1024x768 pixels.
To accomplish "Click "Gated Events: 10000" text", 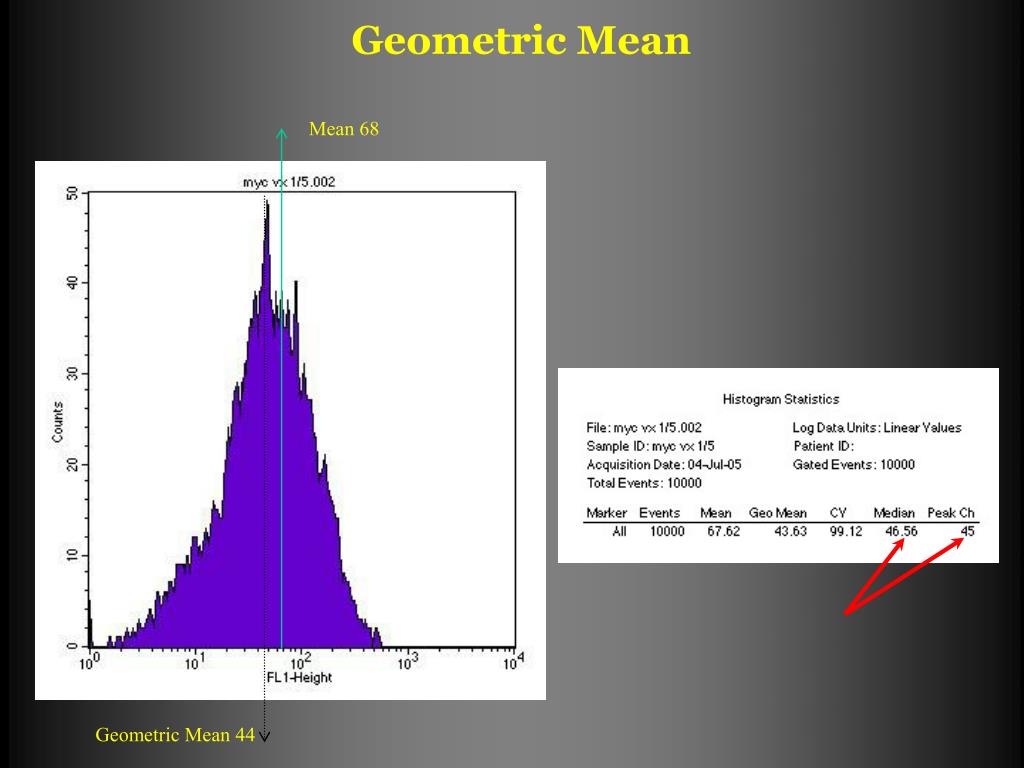I will (854, 465).
